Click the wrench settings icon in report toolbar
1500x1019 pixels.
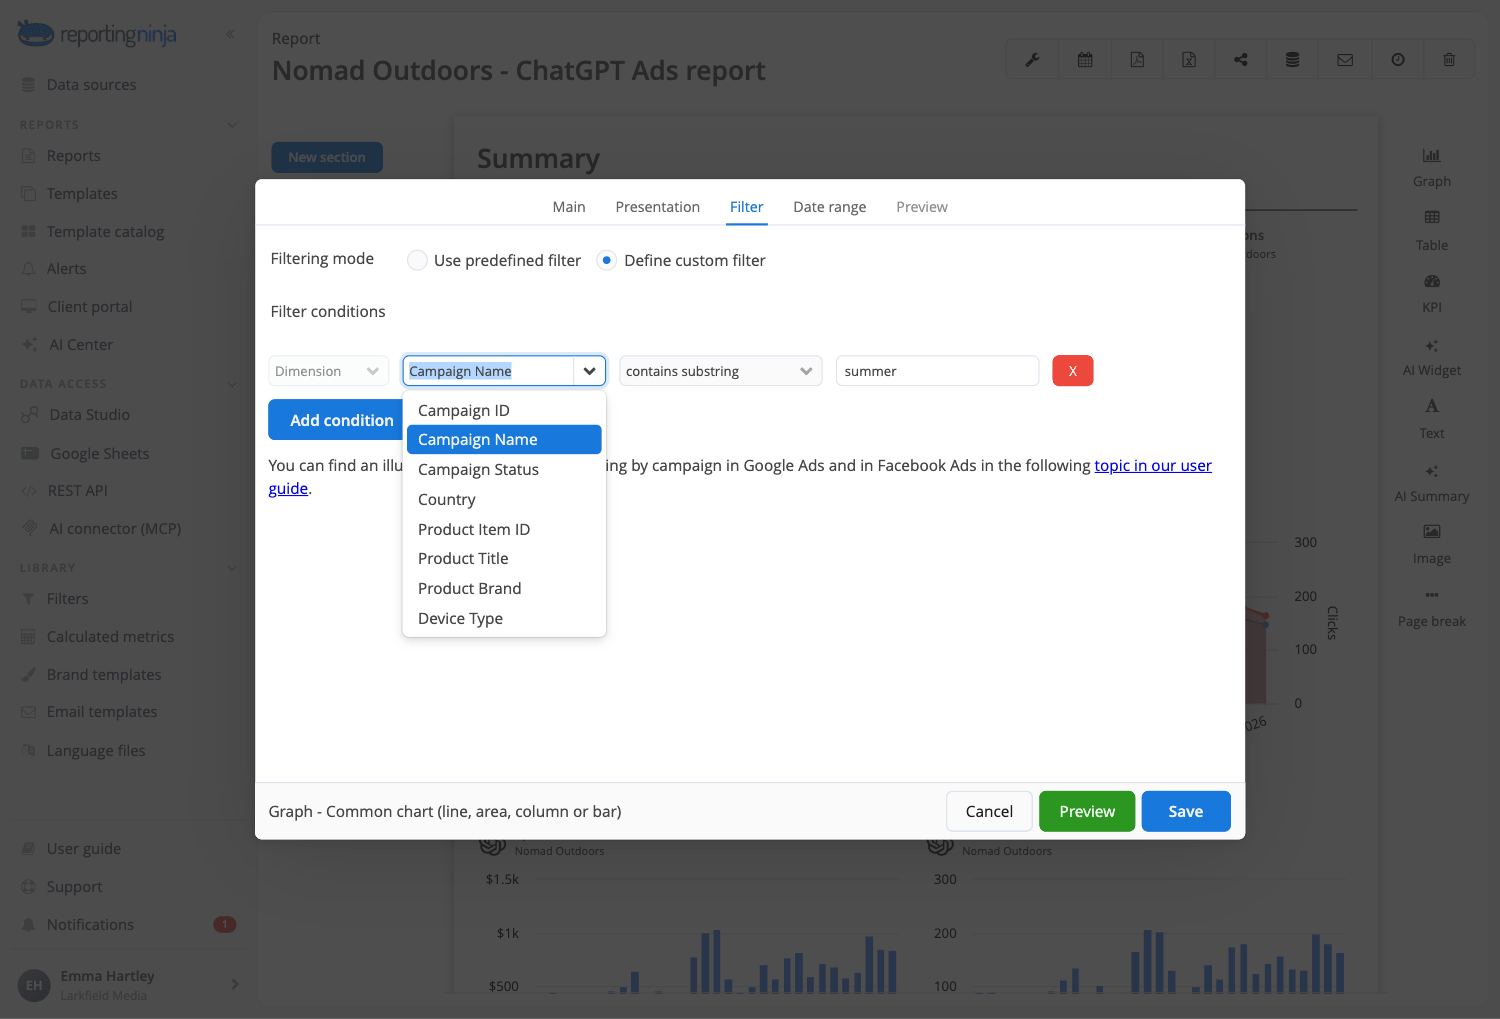(x=1032, y=60)
